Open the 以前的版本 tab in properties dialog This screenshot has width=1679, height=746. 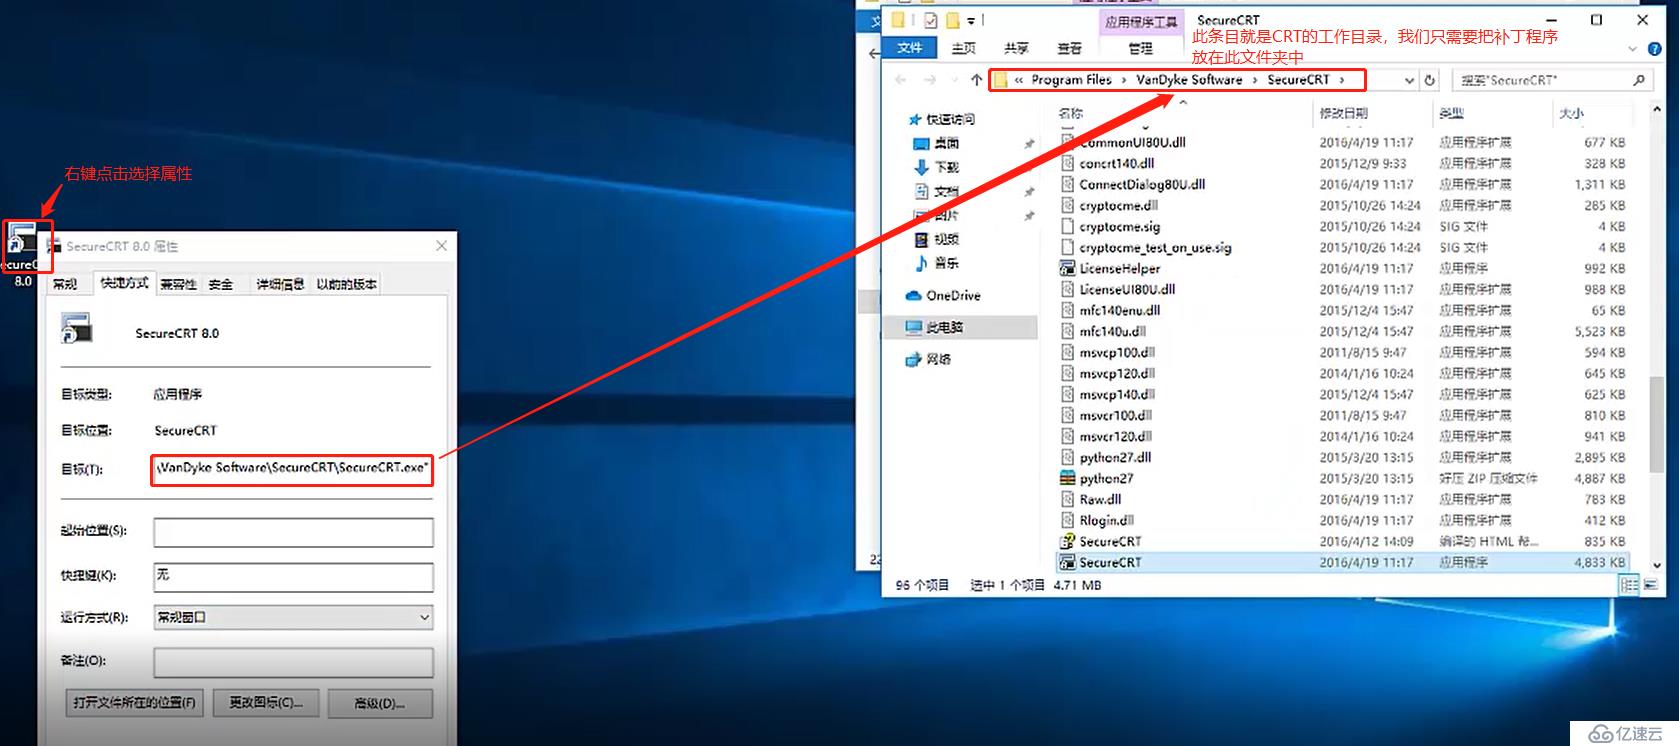click(x=347, y=284)
